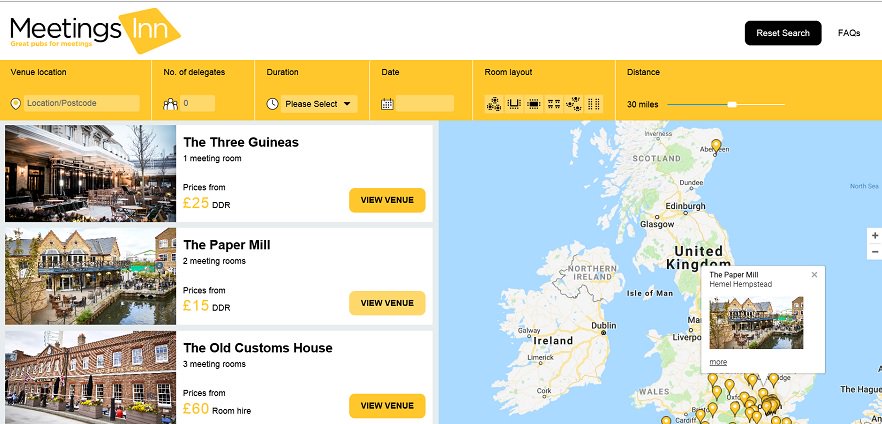Click the £60 Room hire price
The height and width of the screenshot is (424, 882).
point(217,409)
